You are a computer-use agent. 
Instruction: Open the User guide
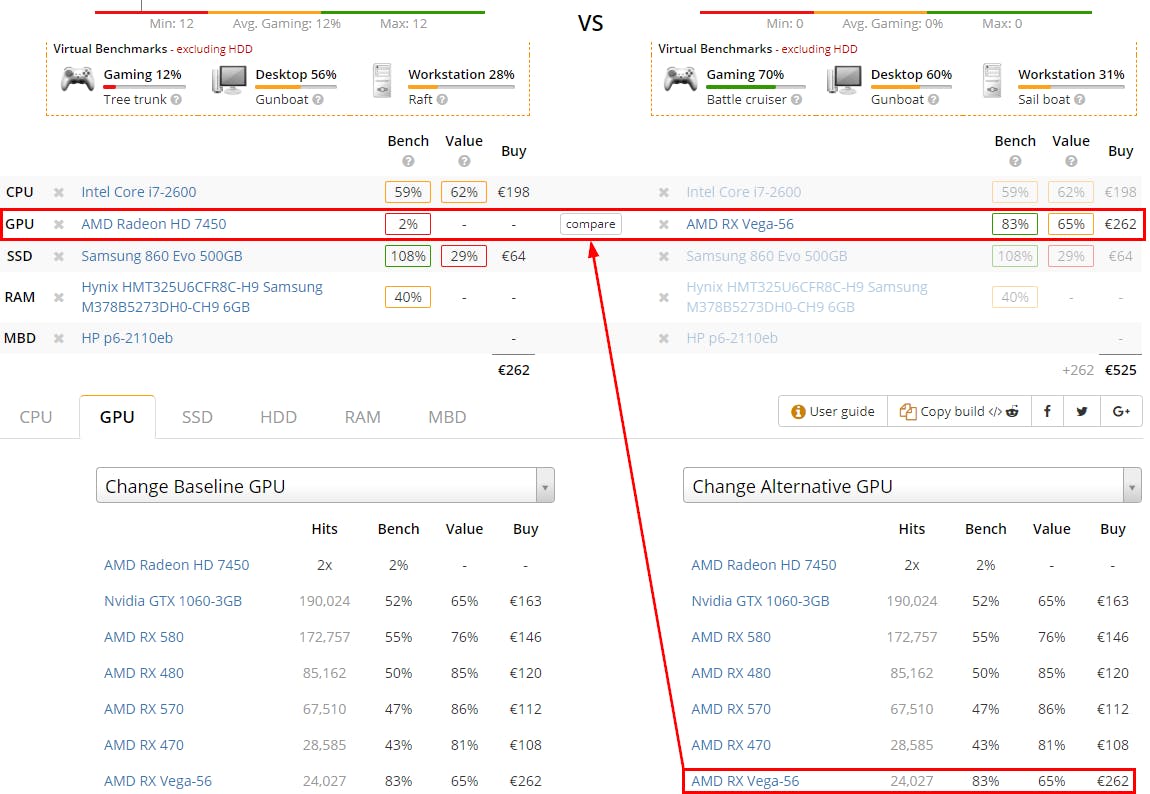click(833, 411)
